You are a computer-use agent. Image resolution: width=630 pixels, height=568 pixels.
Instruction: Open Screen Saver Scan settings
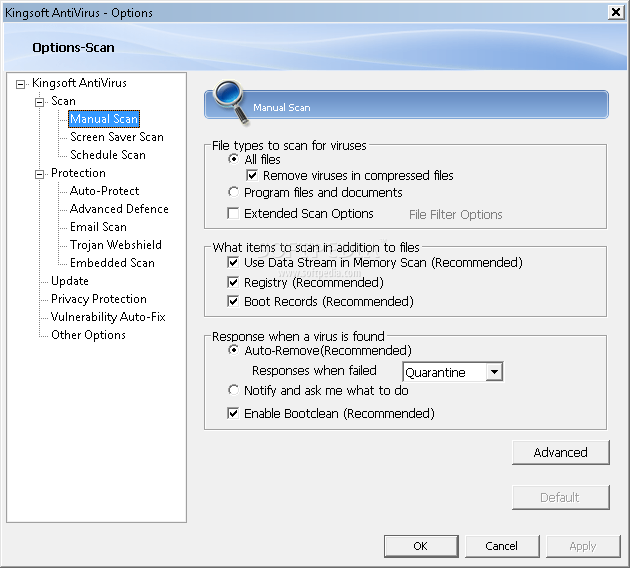click(x=117, y=137)
